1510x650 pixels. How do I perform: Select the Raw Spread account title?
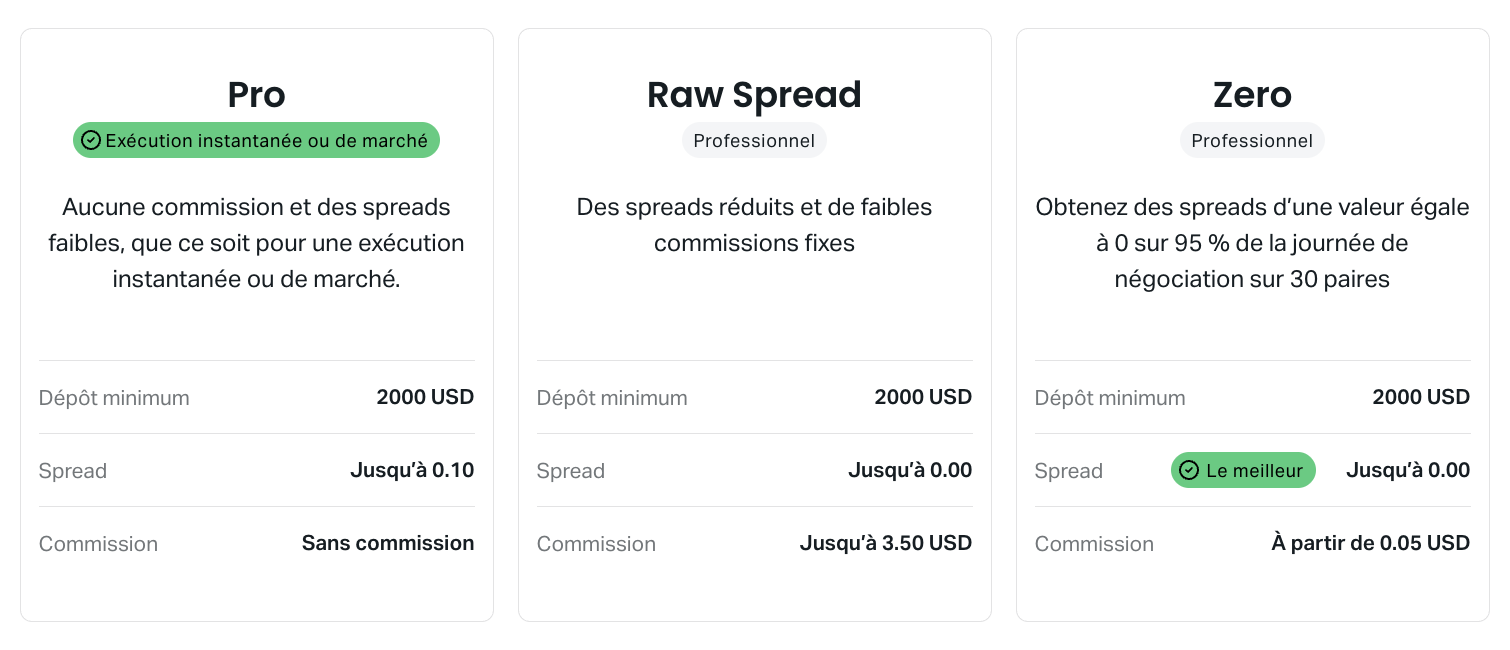(754, 95)
